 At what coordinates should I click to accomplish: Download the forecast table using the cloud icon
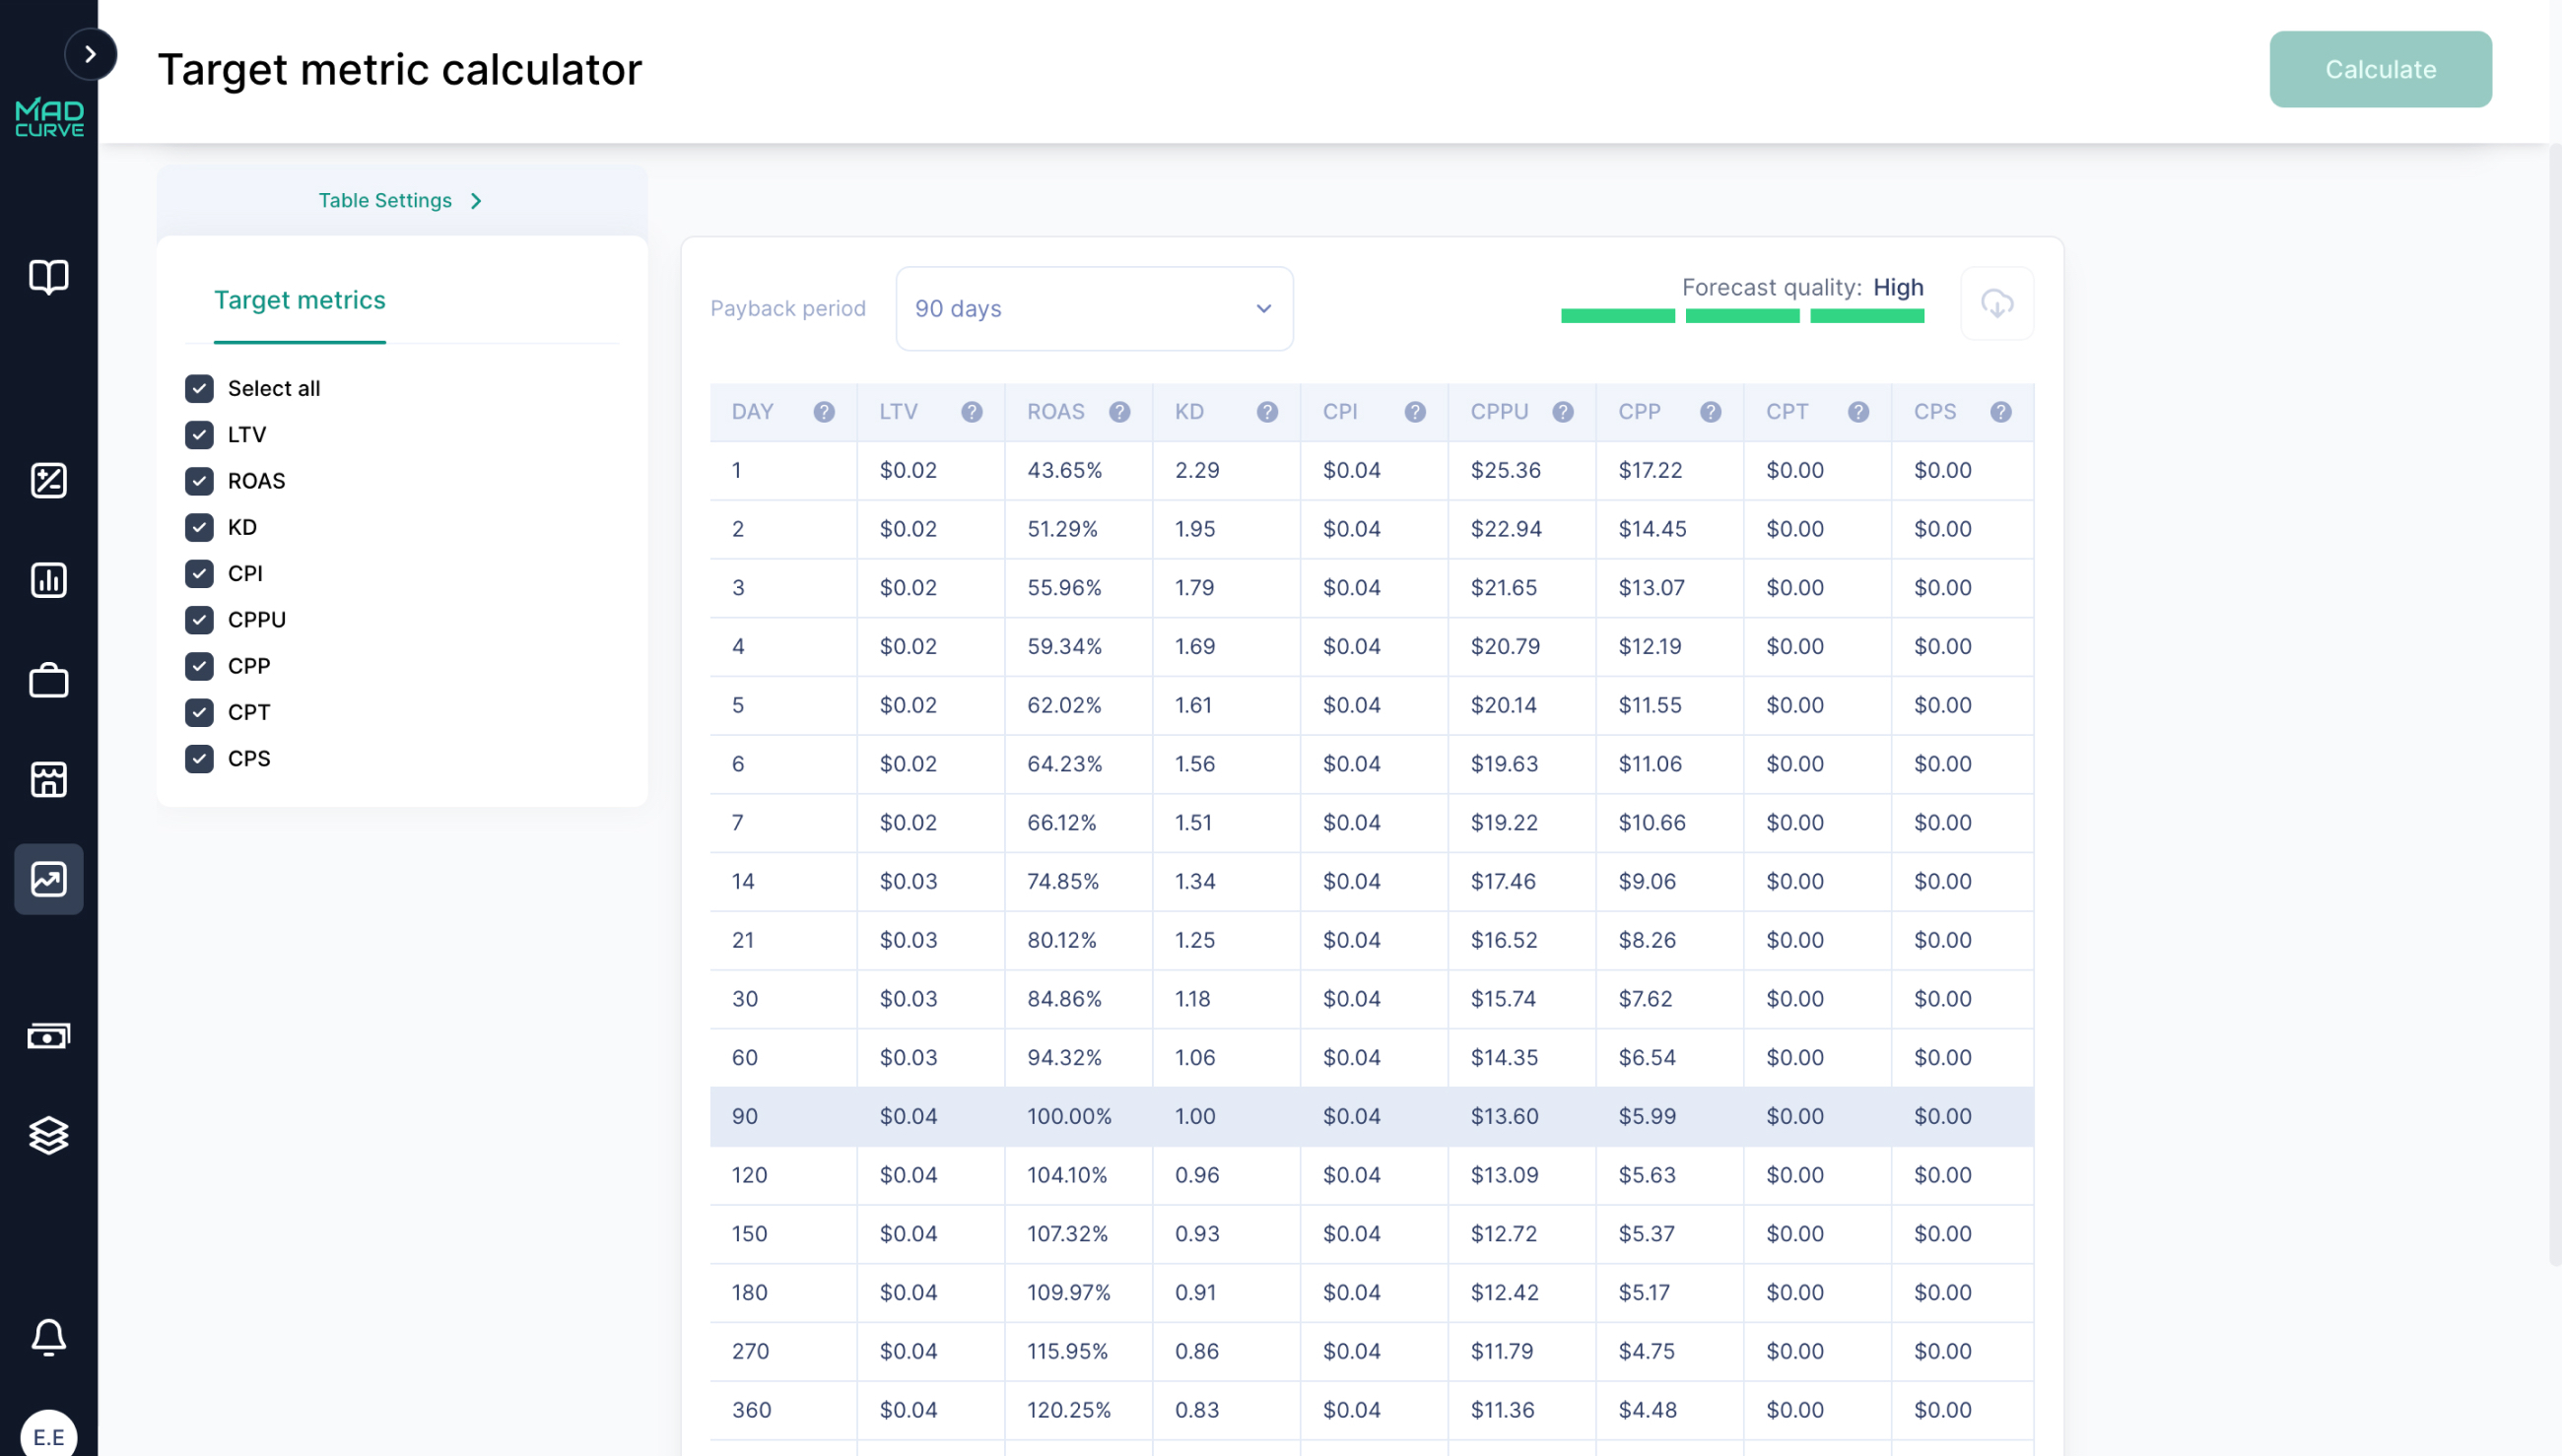click(1997, 303)
